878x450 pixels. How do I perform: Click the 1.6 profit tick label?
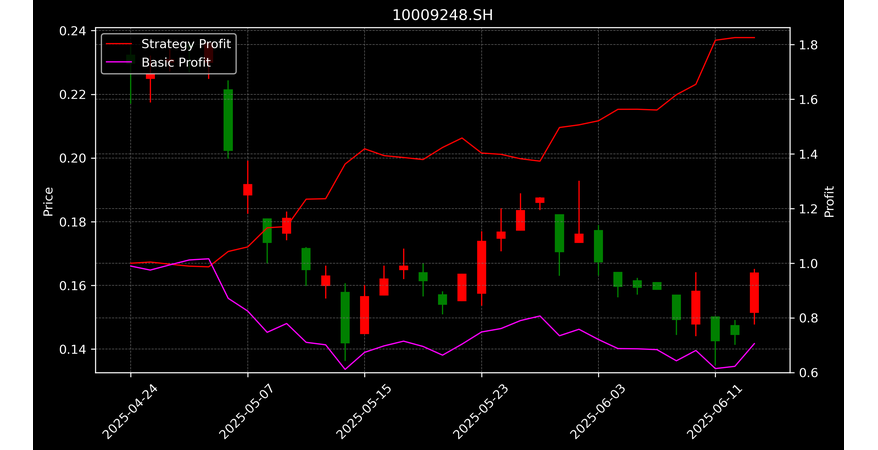pyautogui.click(x=807, y=100)
